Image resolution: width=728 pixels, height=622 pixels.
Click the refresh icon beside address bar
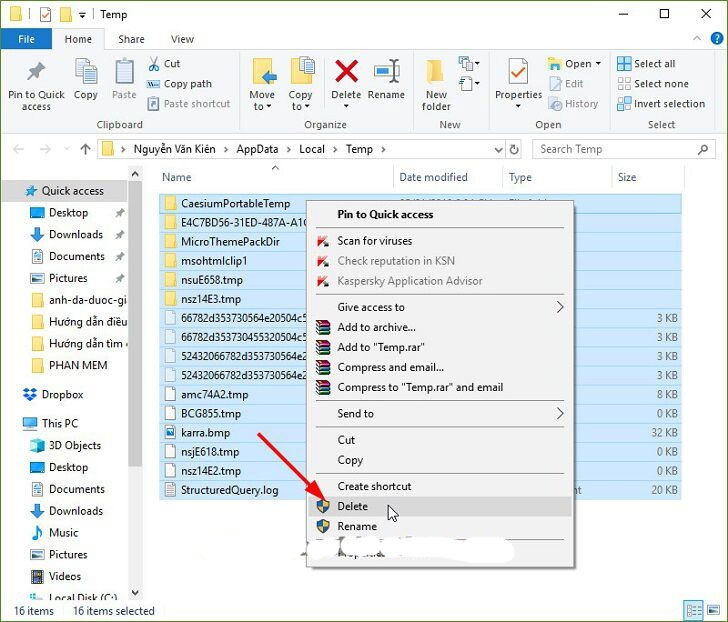(514, 149)
